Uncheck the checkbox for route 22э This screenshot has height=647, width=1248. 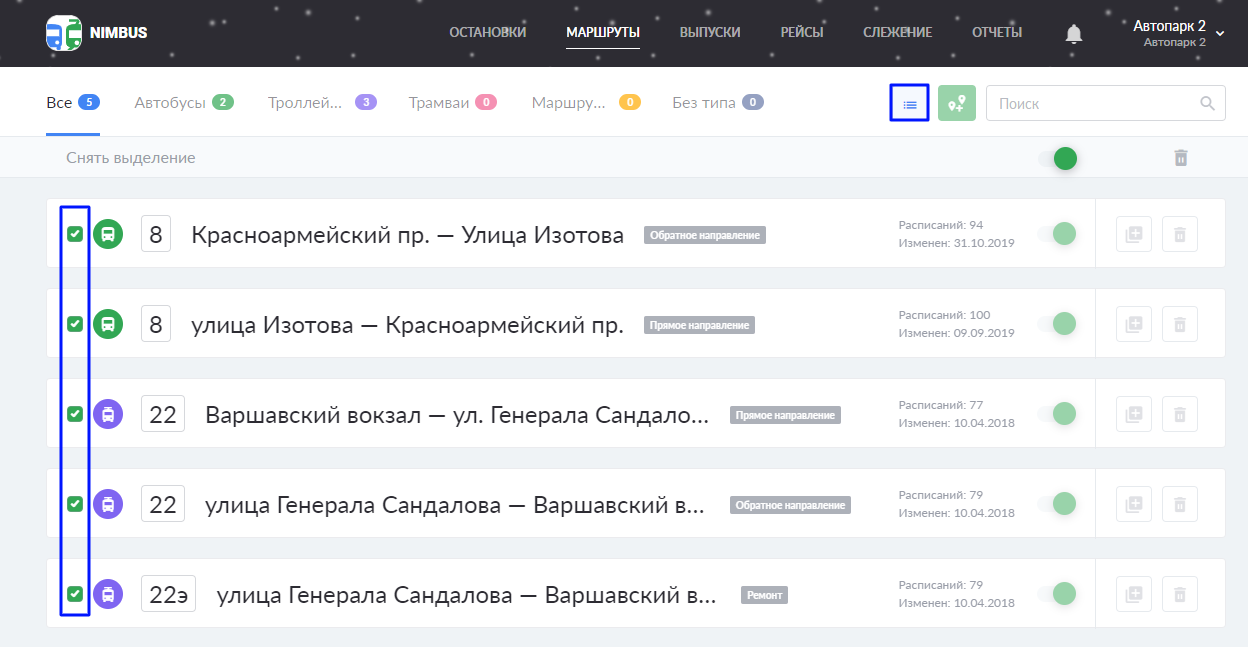click(75, 594)
